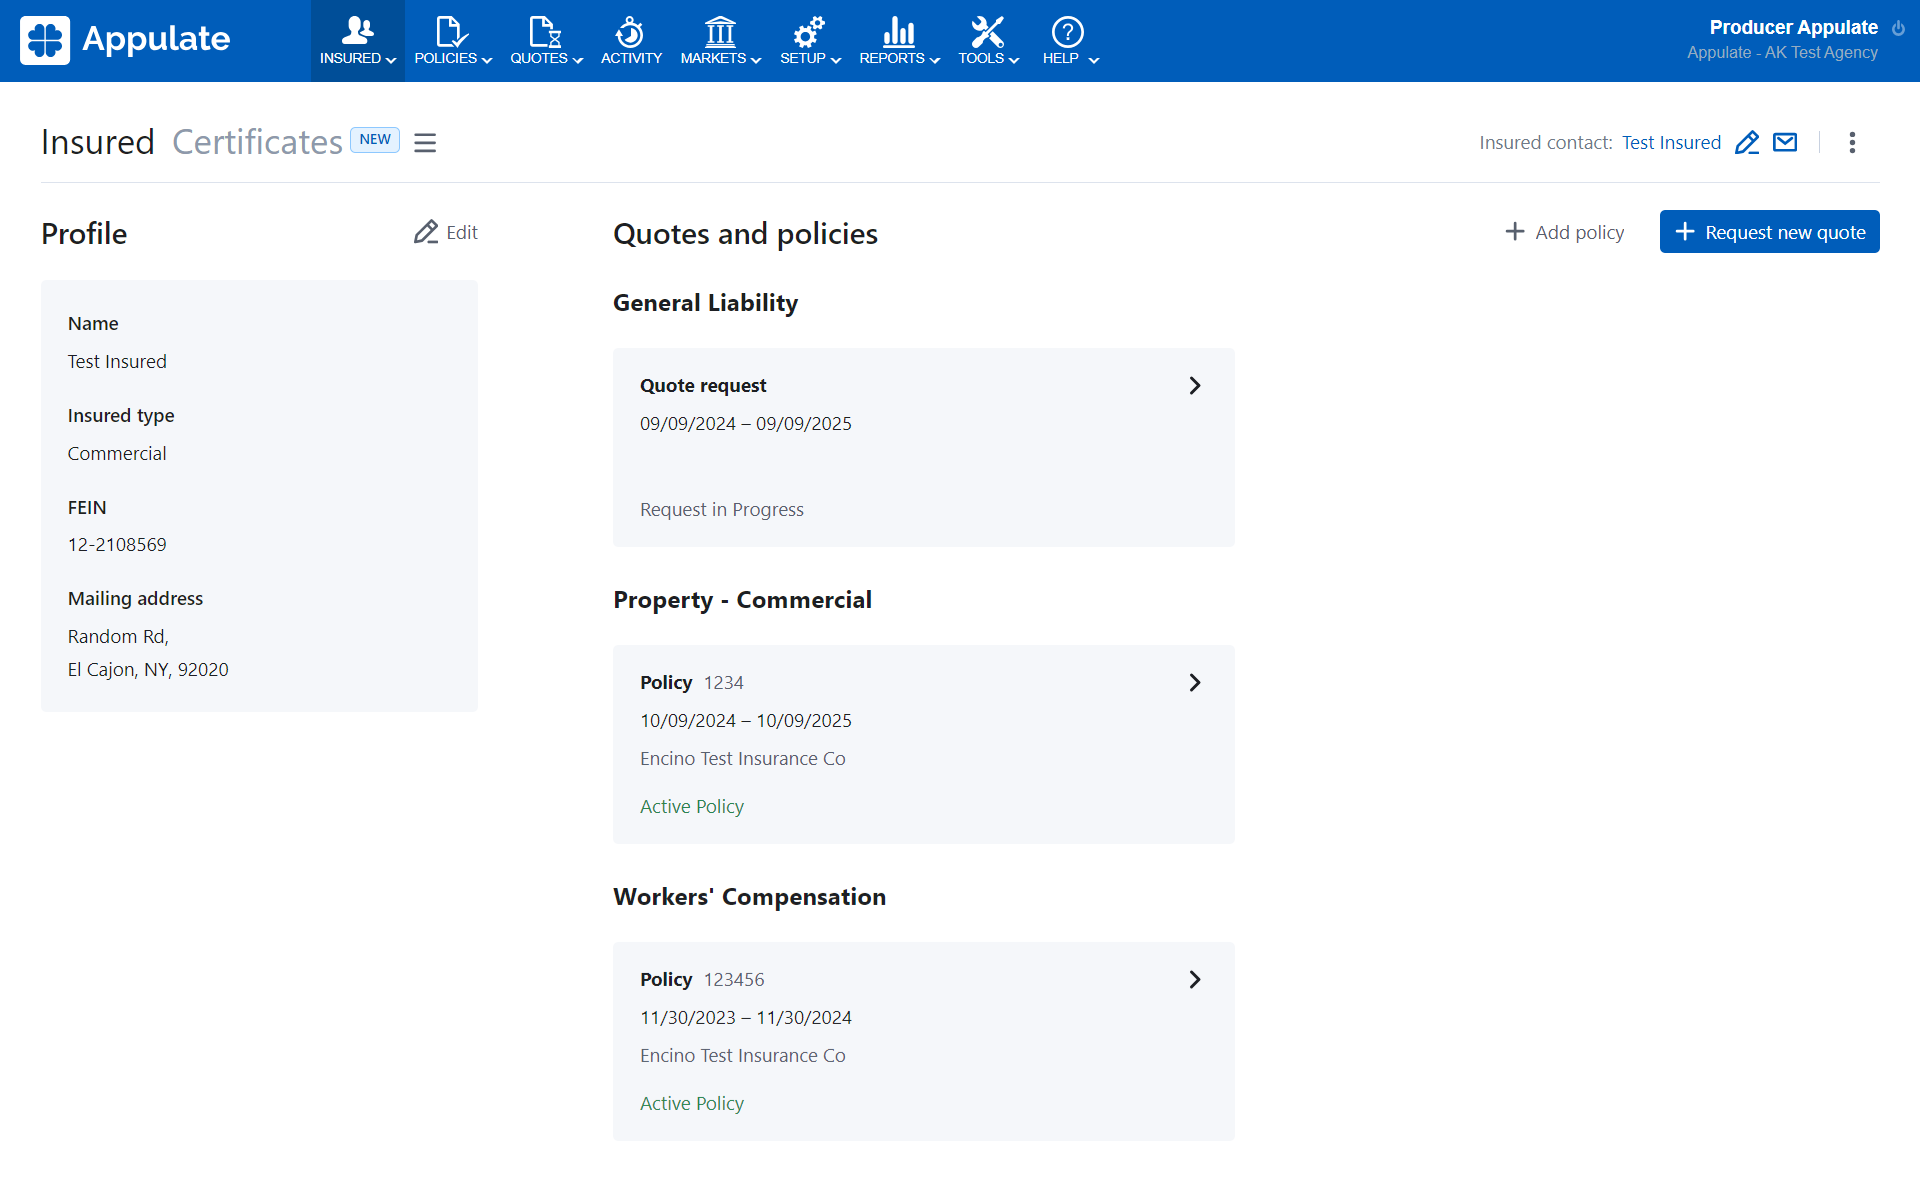
Task: Click the Appulate clover logo
Action: tap(45, 40)
